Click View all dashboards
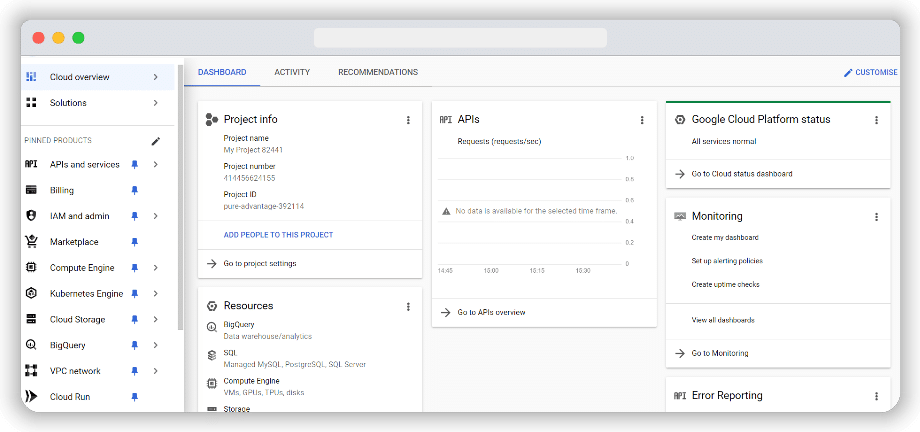This screenshot has height=432, width=920. [723, 320]
